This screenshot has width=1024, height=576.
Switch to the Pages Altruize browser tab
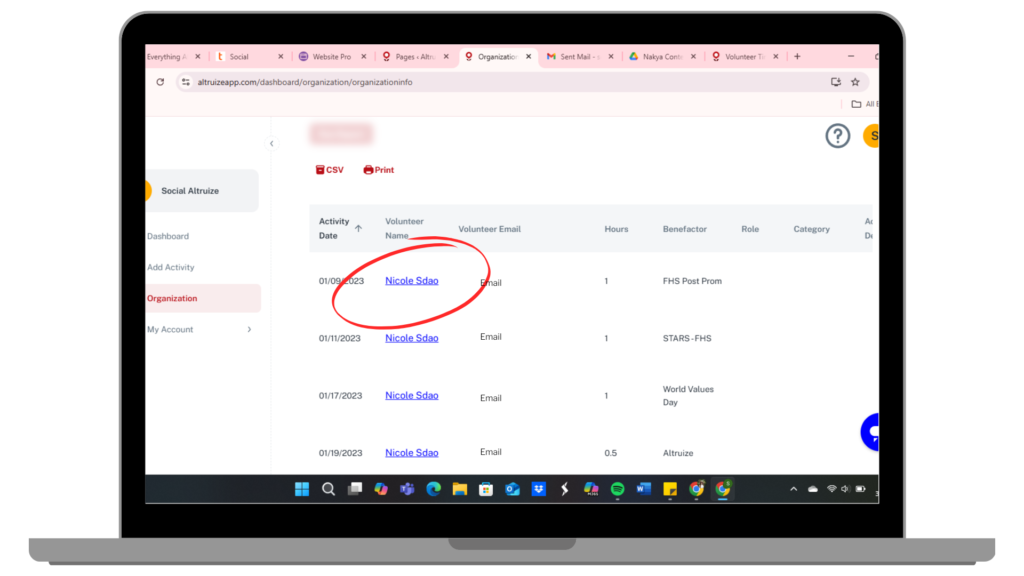point(415,57)
